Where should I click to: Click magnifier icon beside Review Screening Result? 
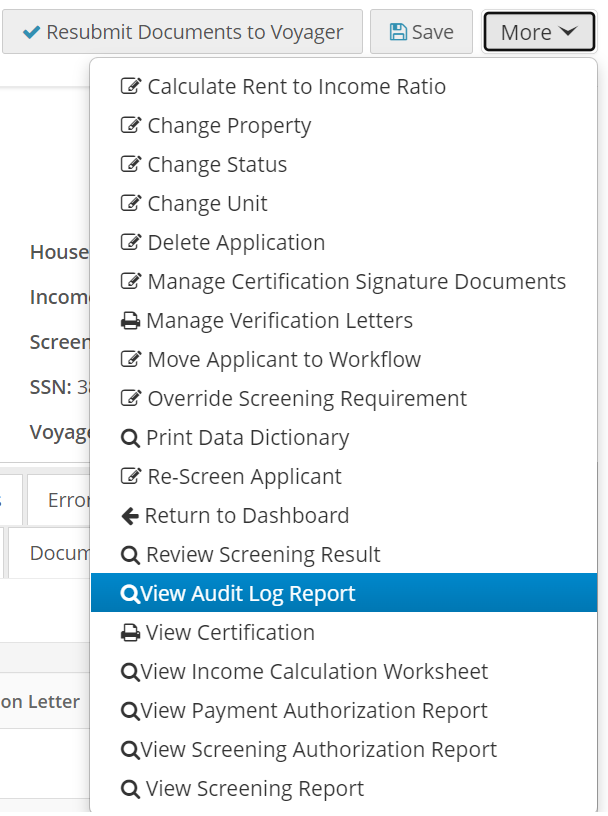130,555
